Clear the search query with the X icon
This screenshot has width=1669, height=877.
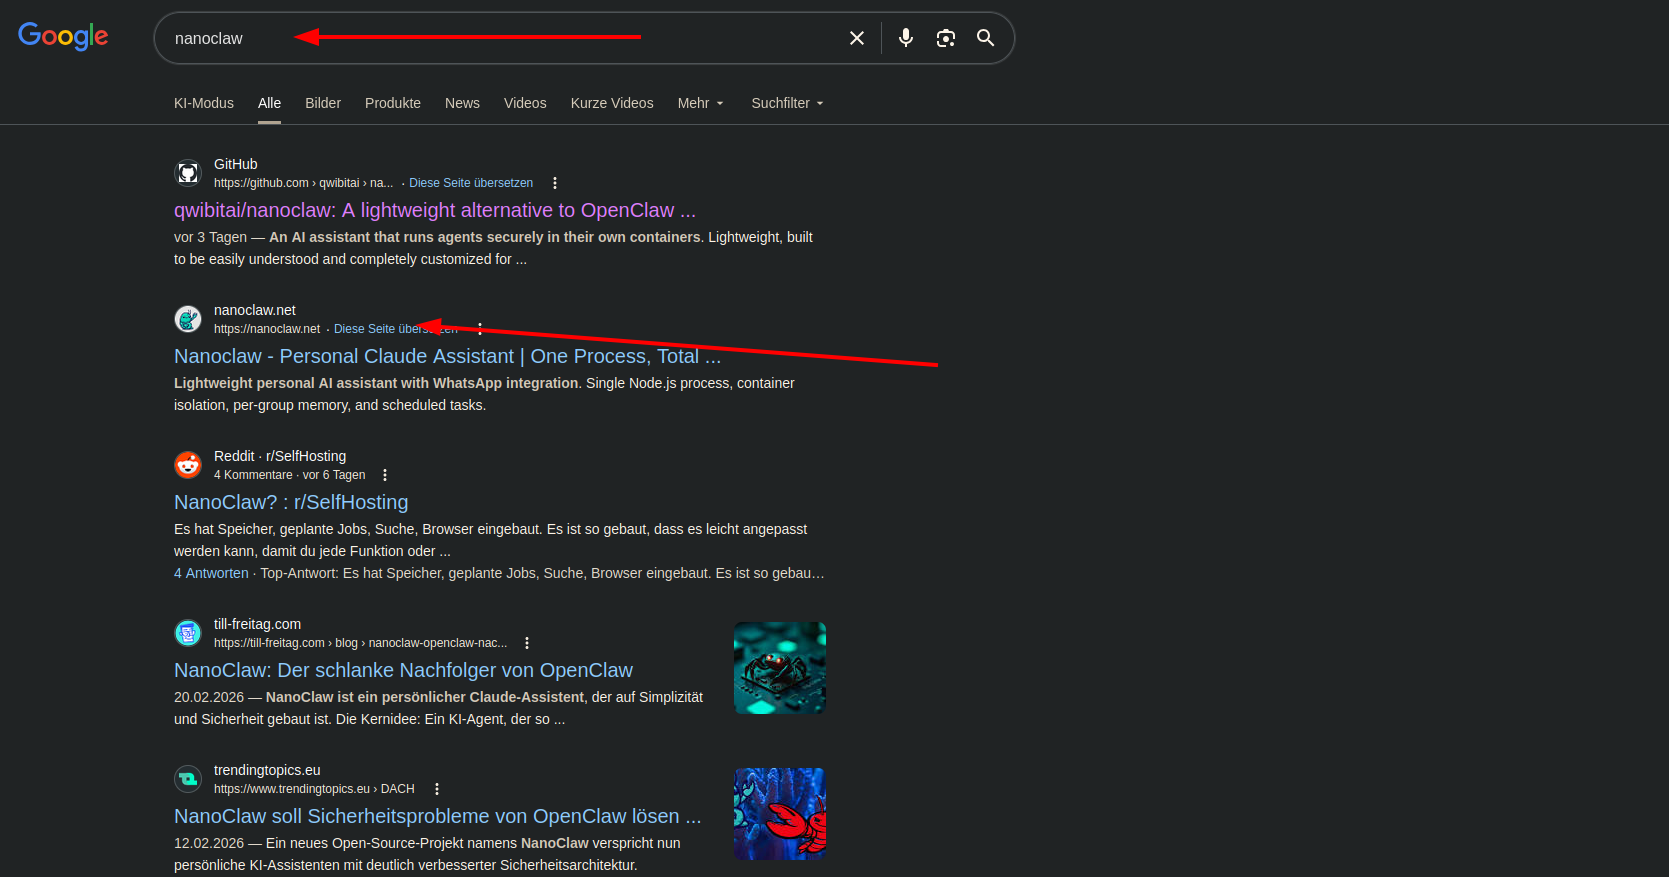point(857,38)
